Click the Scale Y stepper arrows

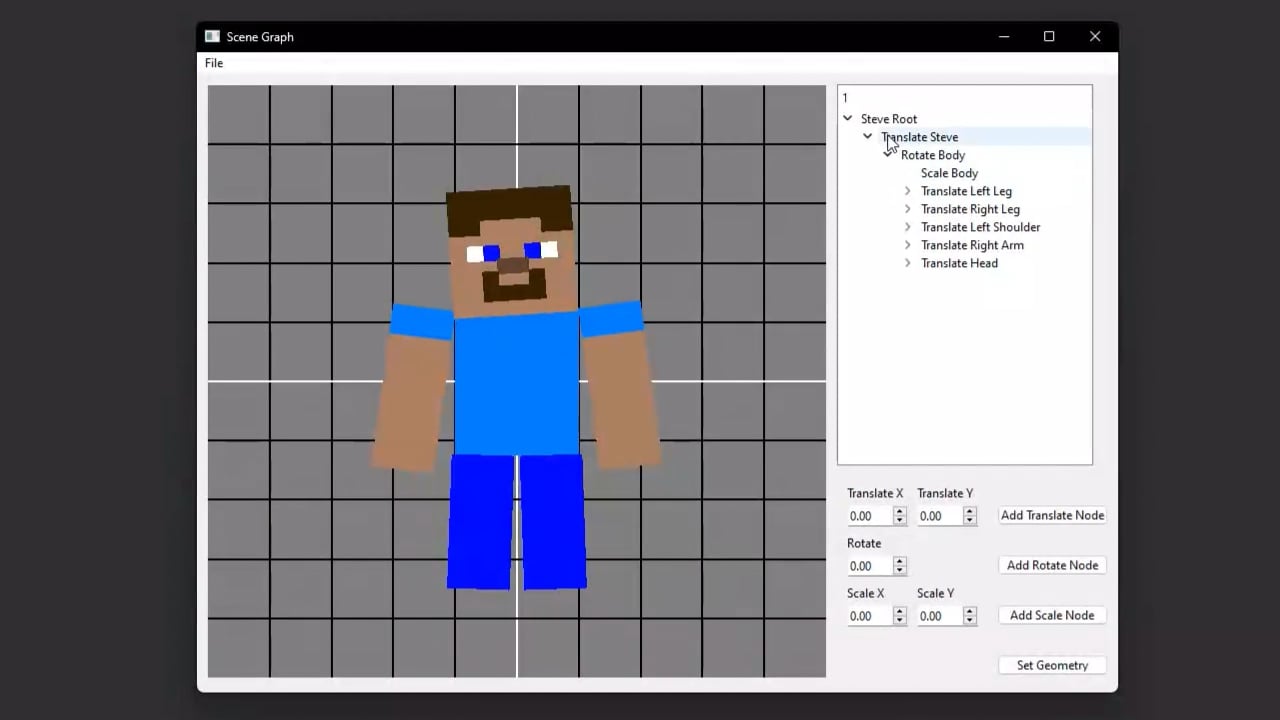(969, 616)
